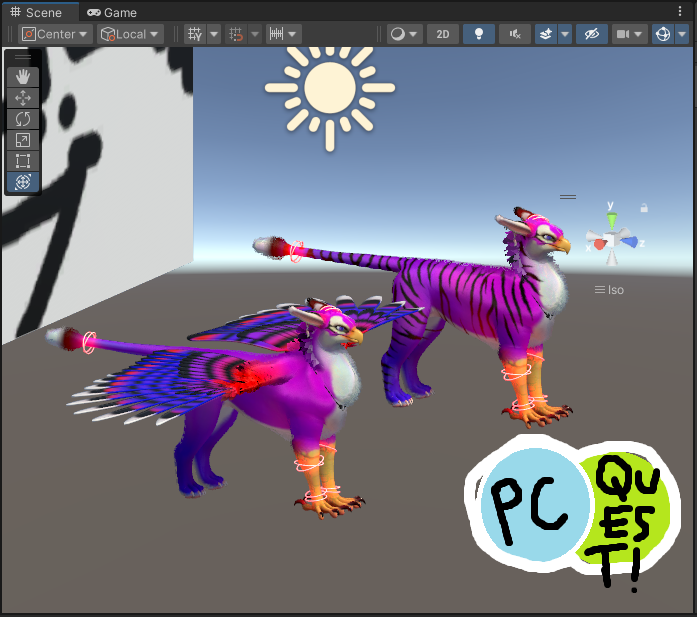
Task: Toggle 2D view mode
Action: point(442,34)
